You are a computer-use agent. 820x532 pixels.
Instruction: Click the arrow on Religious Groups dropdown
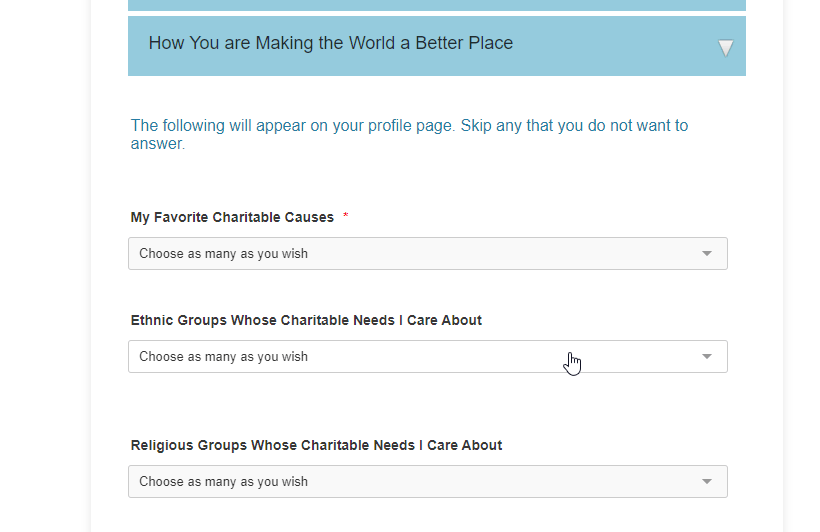(707, 482)
